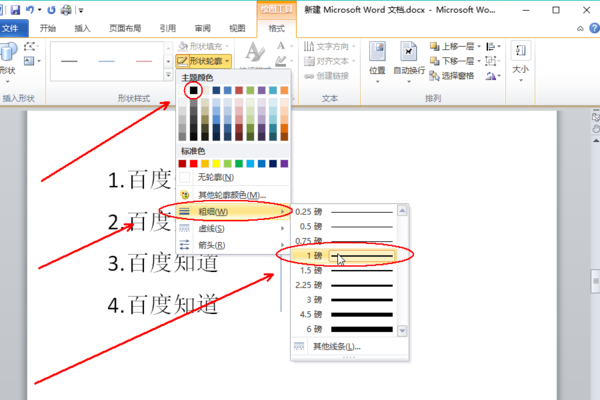Click the Word help question mark icon

coord(595,28)
